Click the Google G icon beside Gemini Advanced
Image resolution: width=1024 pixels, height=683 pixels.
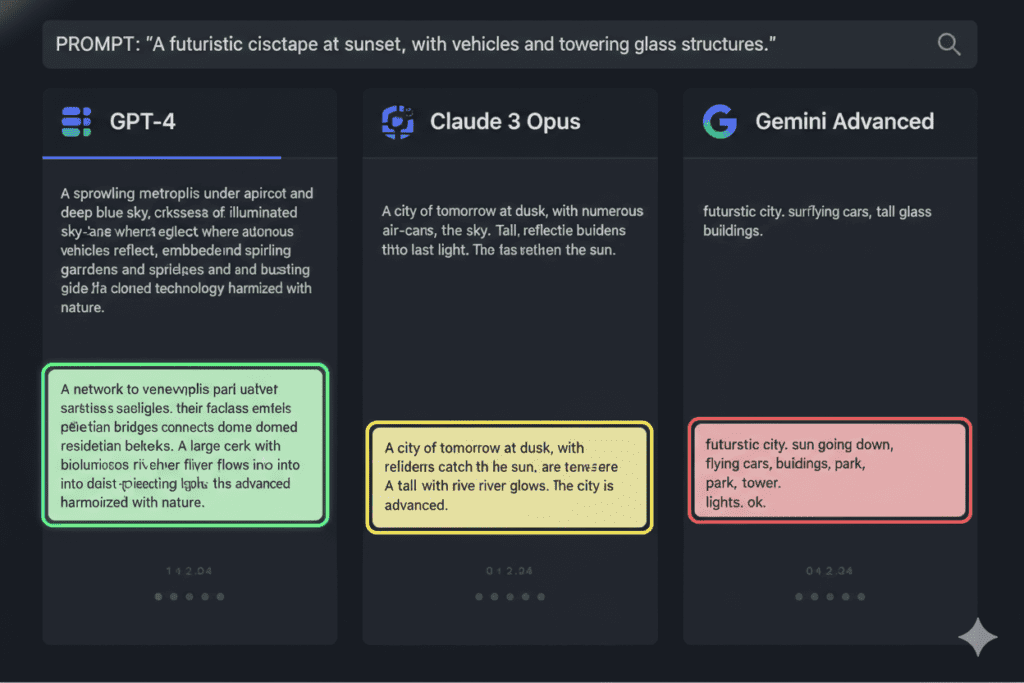pos(719,122)
